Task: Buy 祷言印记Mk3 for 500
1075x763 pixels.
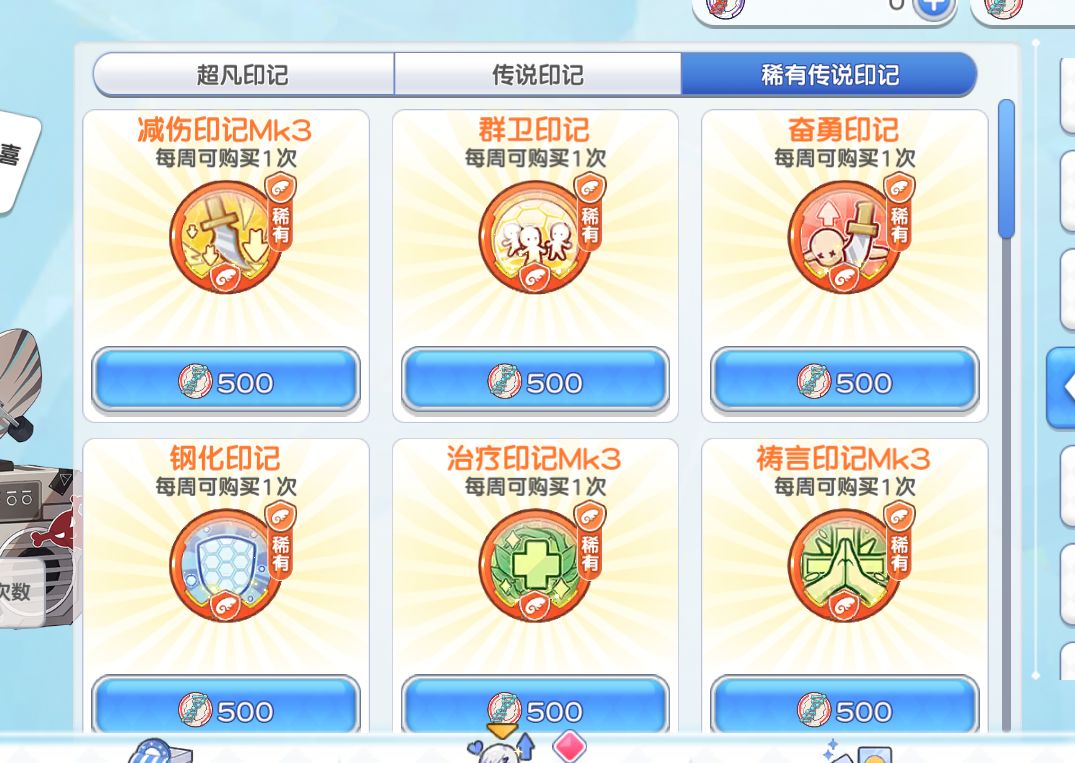Action: coord(845,706)
